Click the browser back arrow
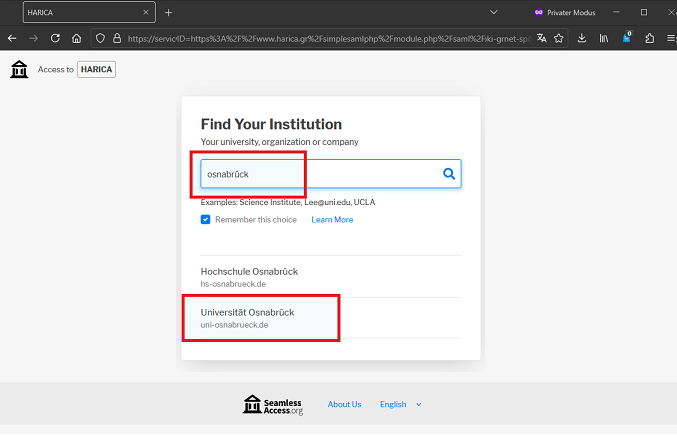The image size is (677, 435). coord(12,38)
